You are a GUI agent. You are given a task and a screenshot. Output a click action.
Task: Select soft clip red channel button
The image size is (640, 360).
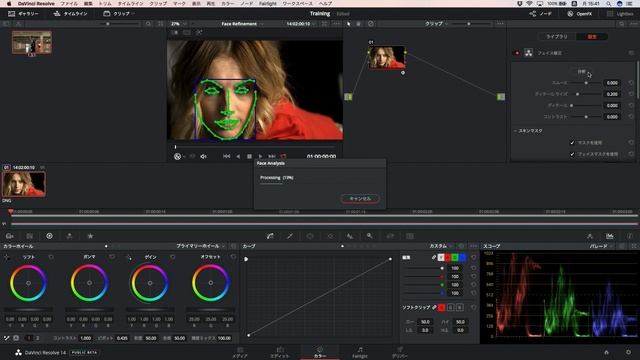[x=442, y=307]
